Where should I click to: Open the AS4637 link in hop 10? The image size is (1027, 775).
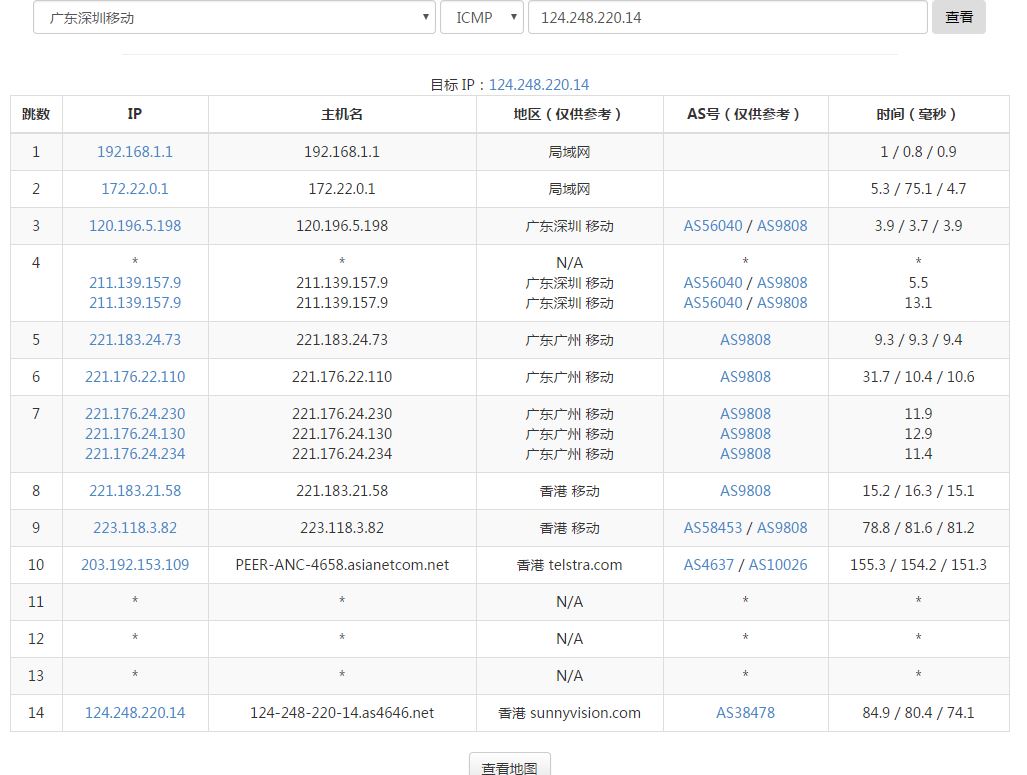coord(709,565)
